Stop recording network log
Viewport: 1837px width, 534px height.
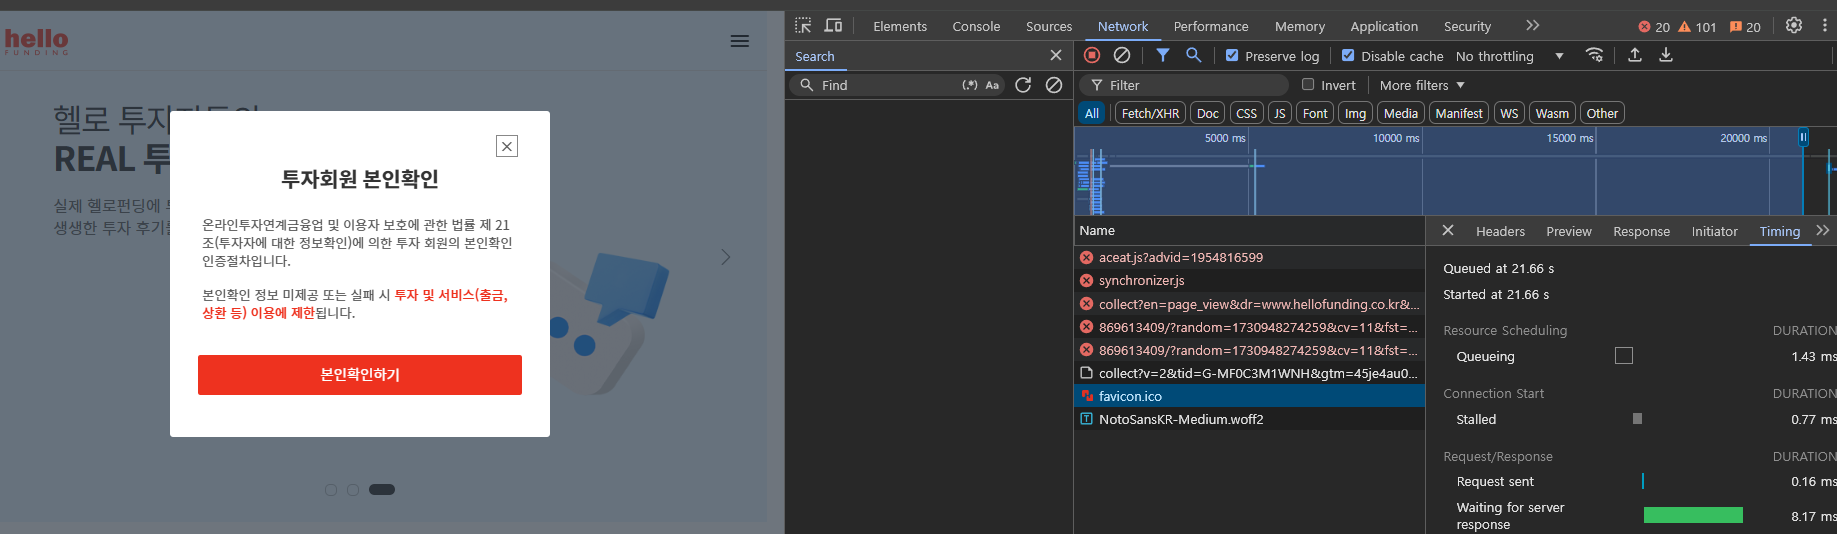1092,55
